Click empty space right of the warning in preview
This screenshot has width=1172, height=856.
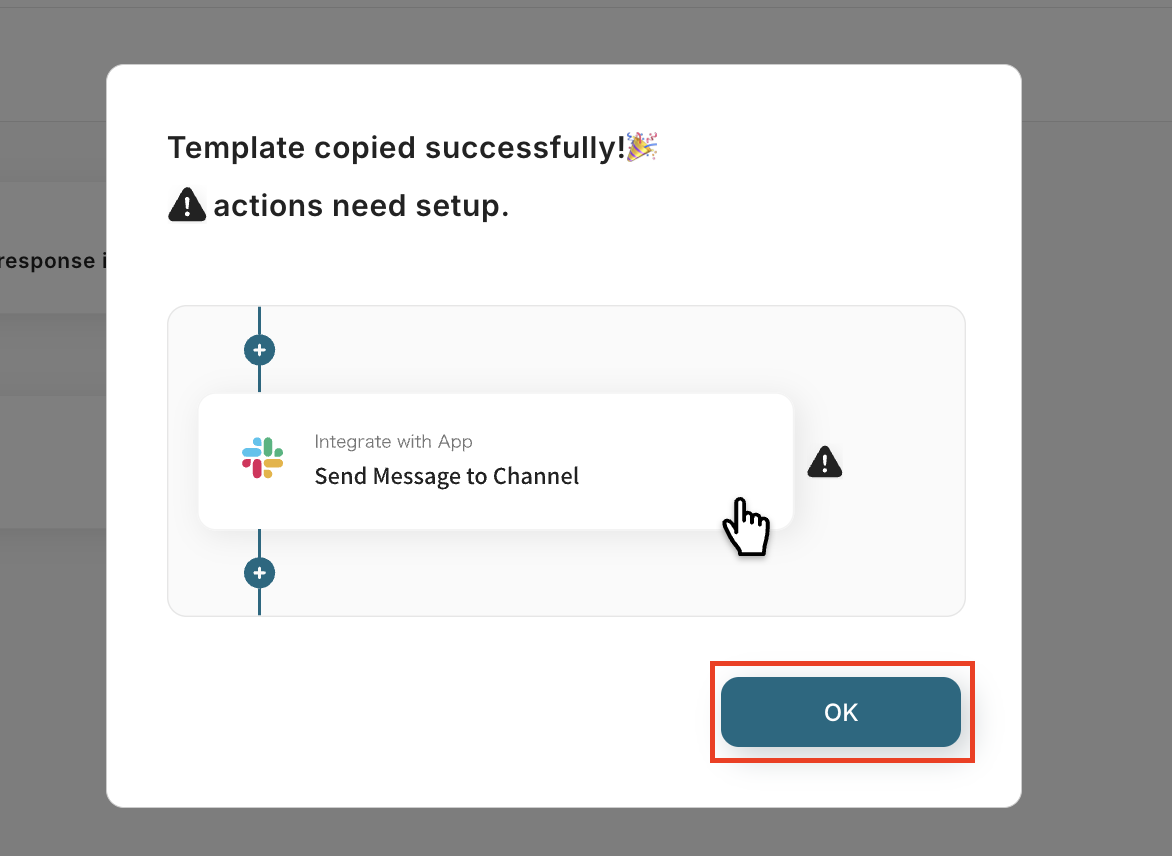click(900, 461)
